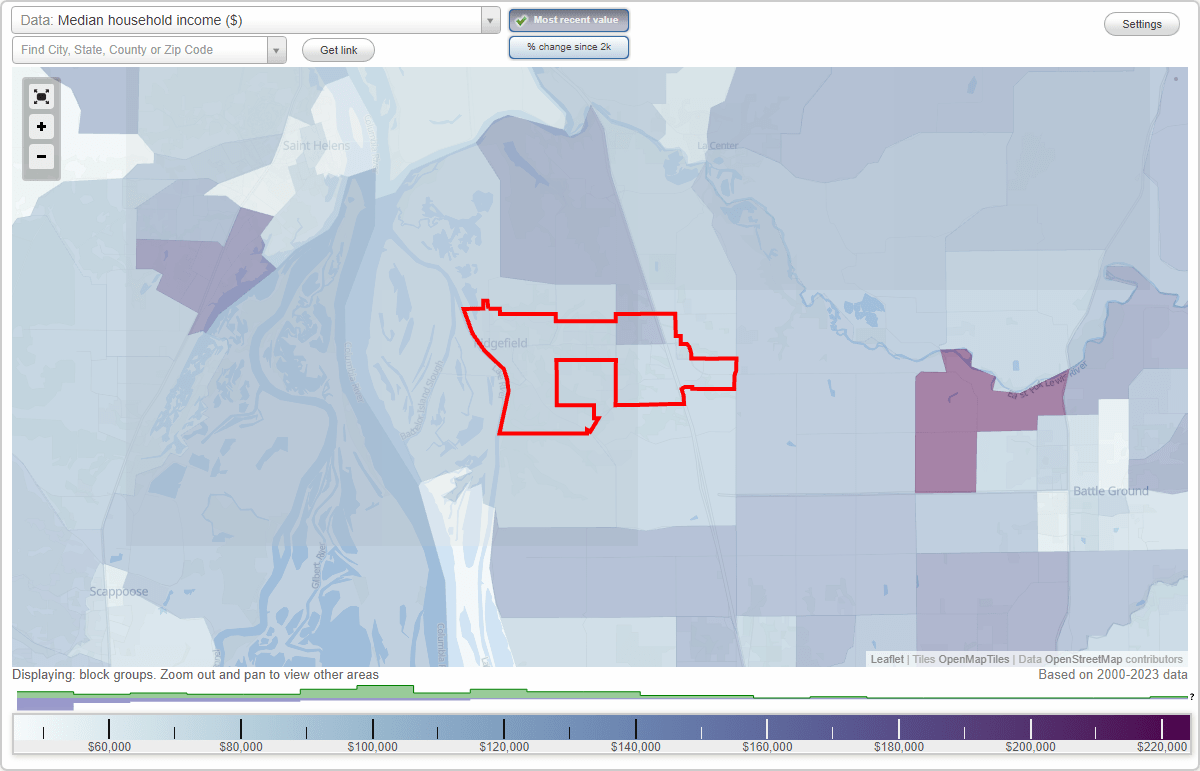Switch to '% change since 2k' view
This screenshot has width=1200, height=771.
pyautogui.click(x=569, y=47)
